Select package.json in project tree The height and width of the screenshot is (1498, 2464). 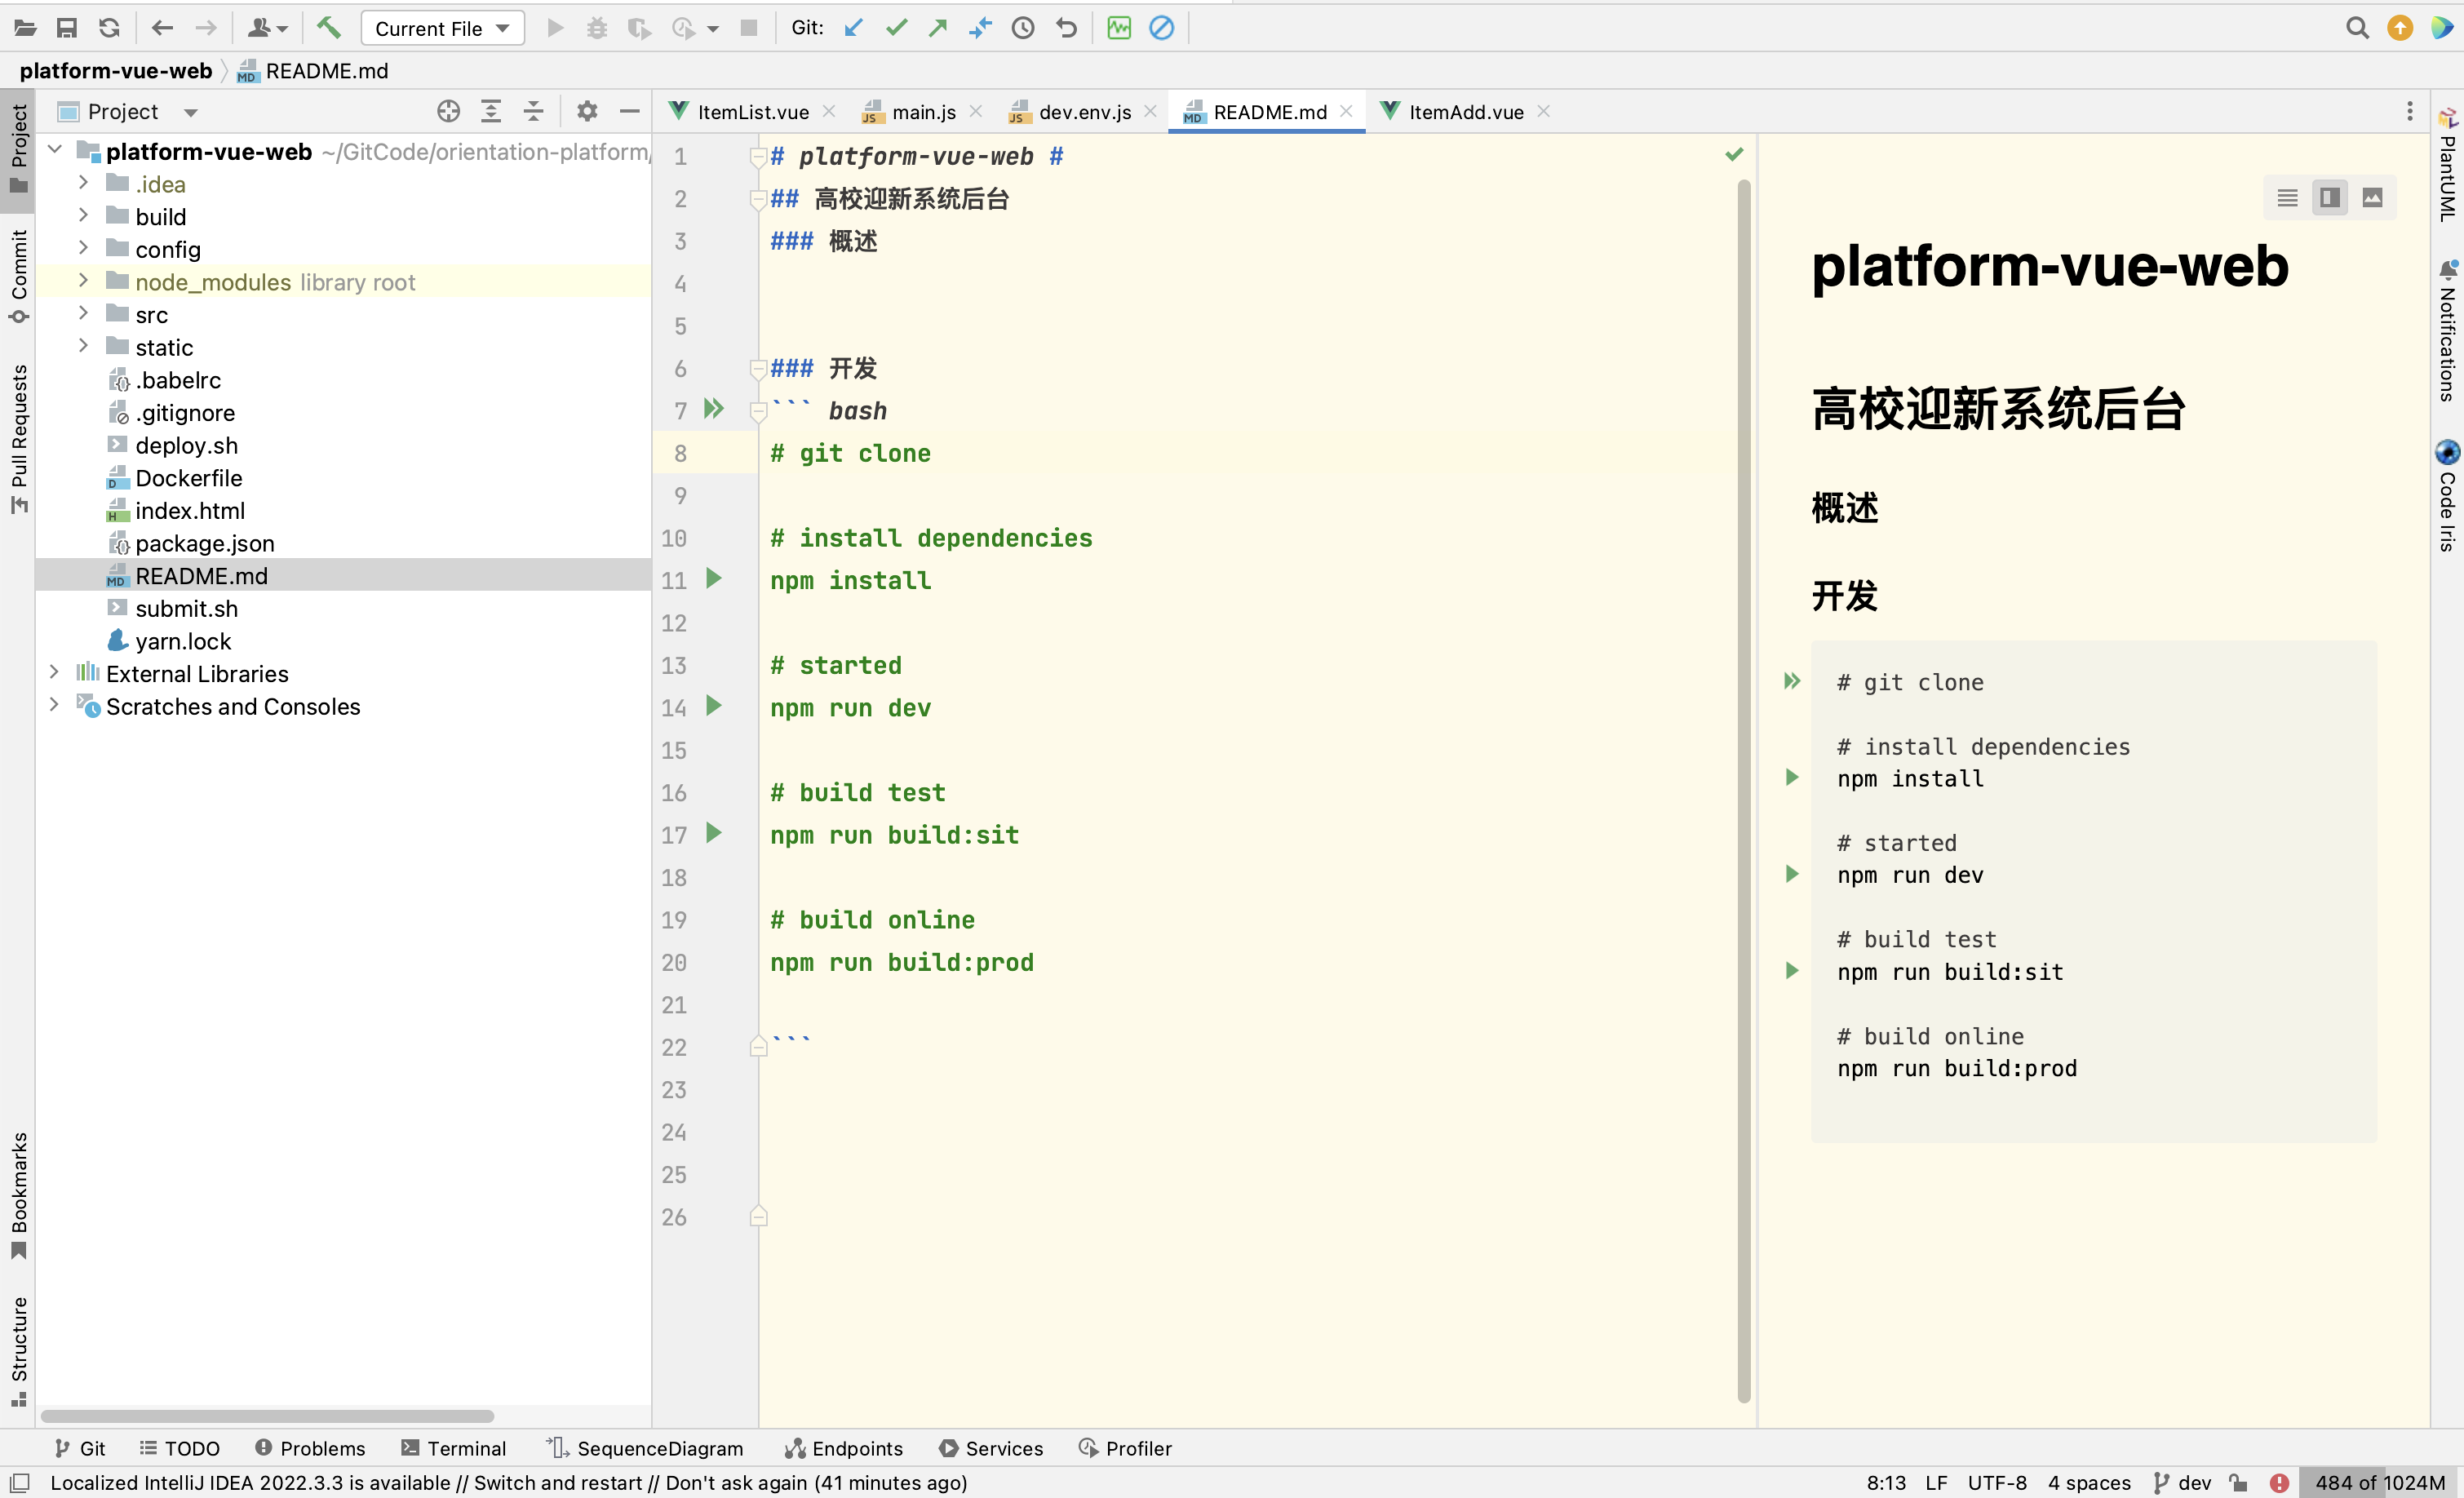[205, 543]
